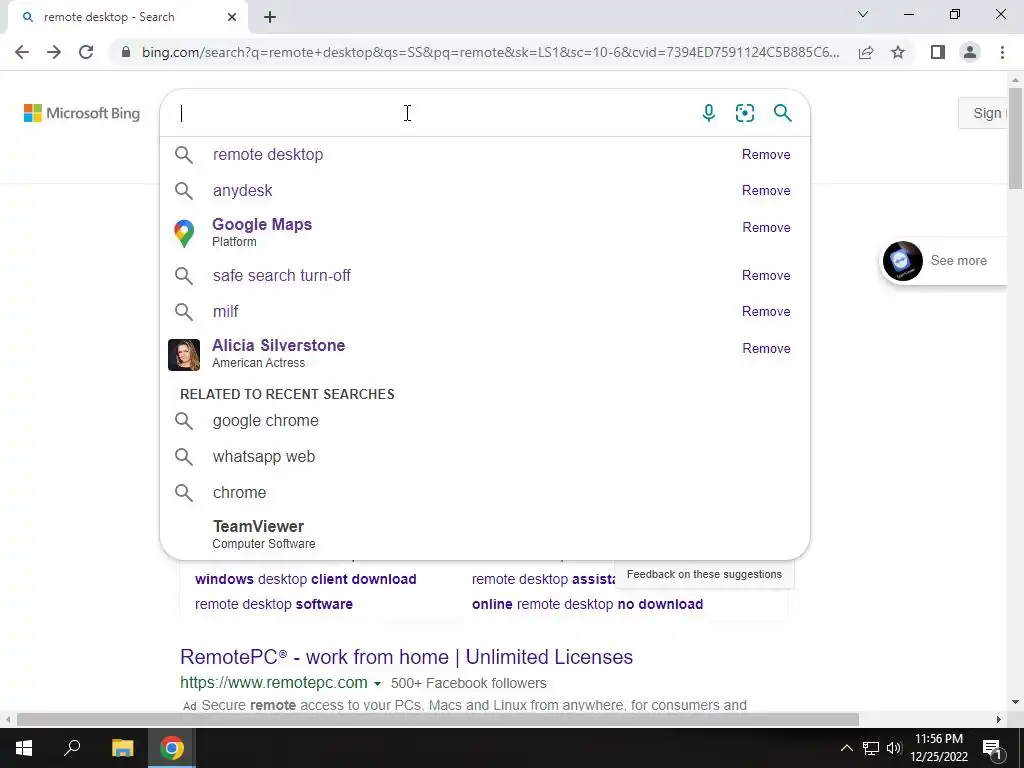The height and width of the screenshot is (768, 1024).
Task: Open a new tab with plus icon
Action: [x=270, y=17]
